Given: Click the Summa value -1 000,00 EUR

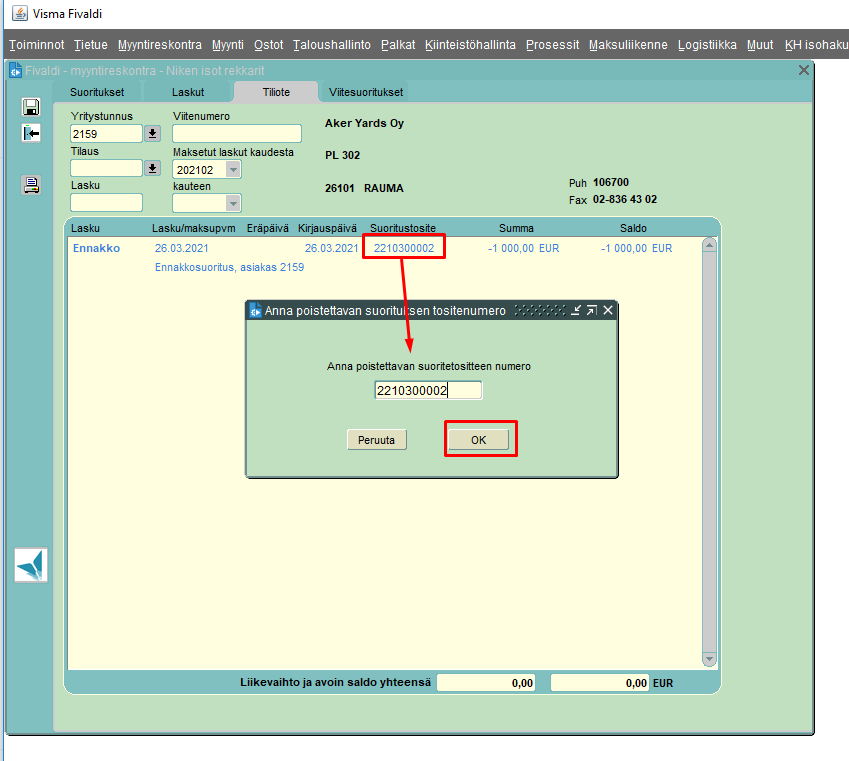Looking at the screenshot, I should pos(524,248).
